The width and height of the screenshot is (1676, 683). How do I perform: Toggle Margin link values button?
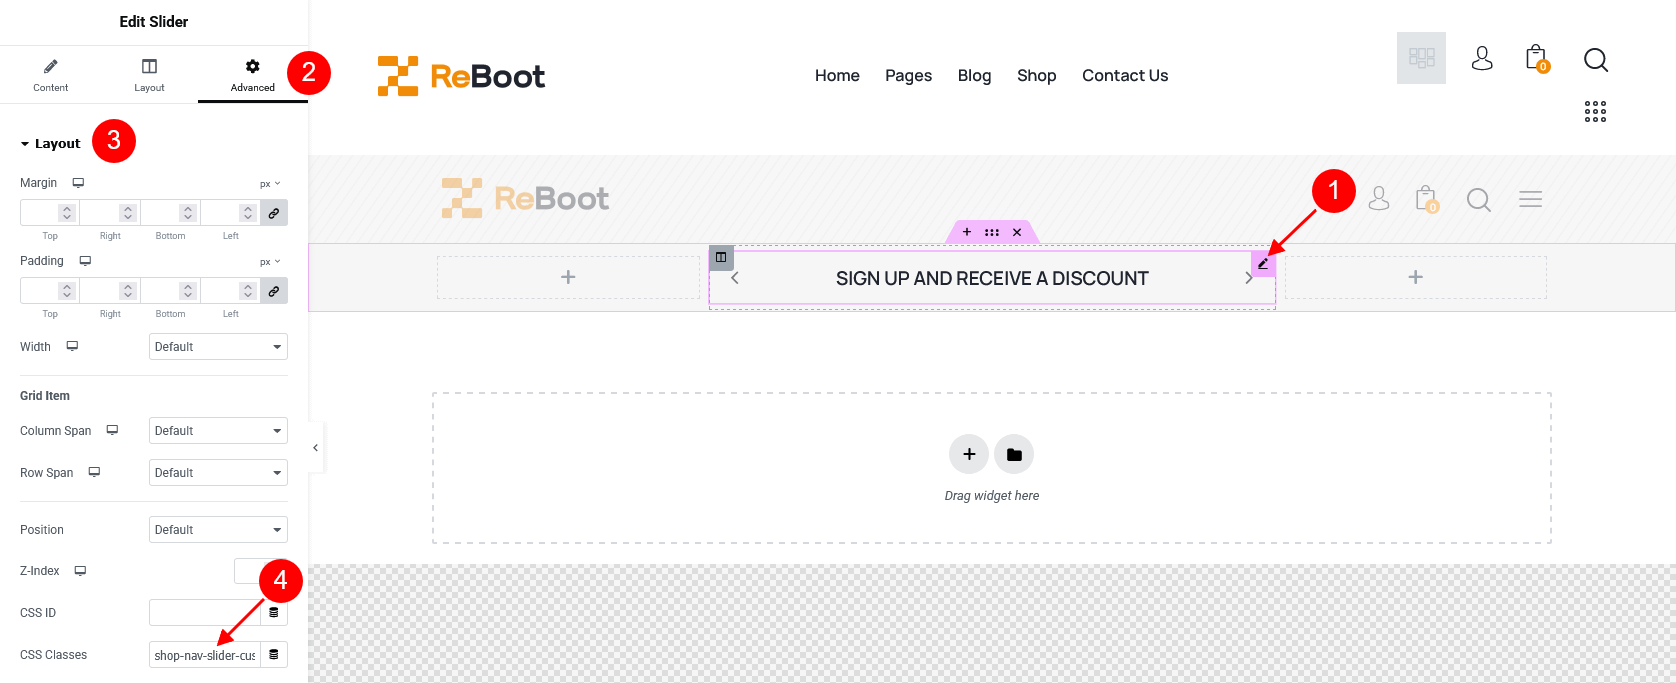tap(274, 212)
